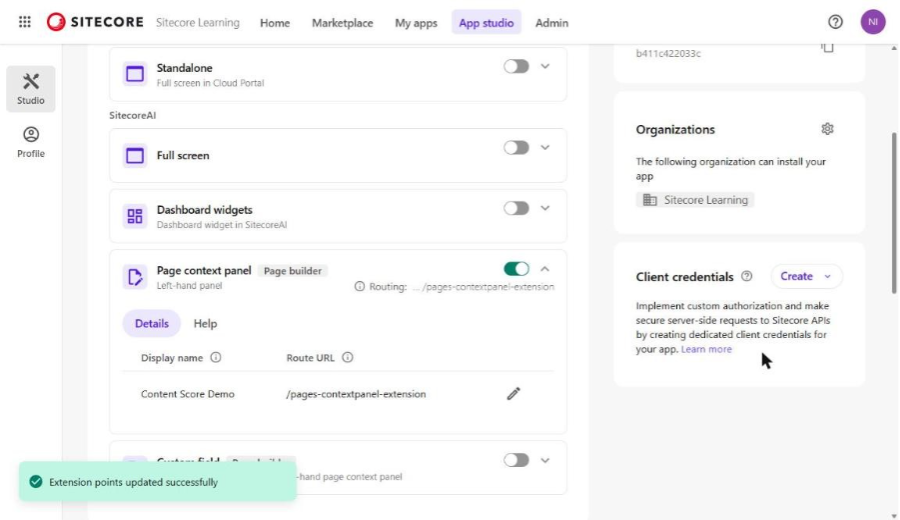The width and height of the screenshot is (900, 520).
Task: Expand the Full screen section chevron
Action: click(545, 148)
